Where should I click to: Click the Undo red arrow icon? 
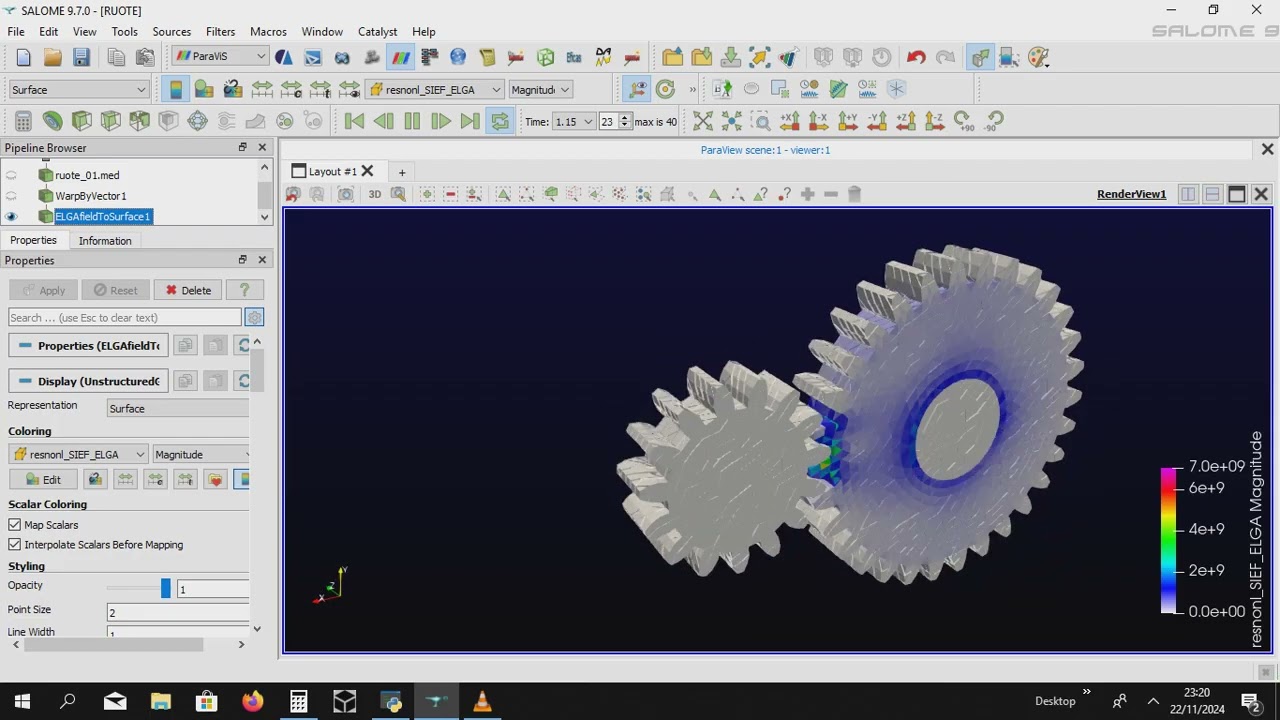click(x=916, y=57)
